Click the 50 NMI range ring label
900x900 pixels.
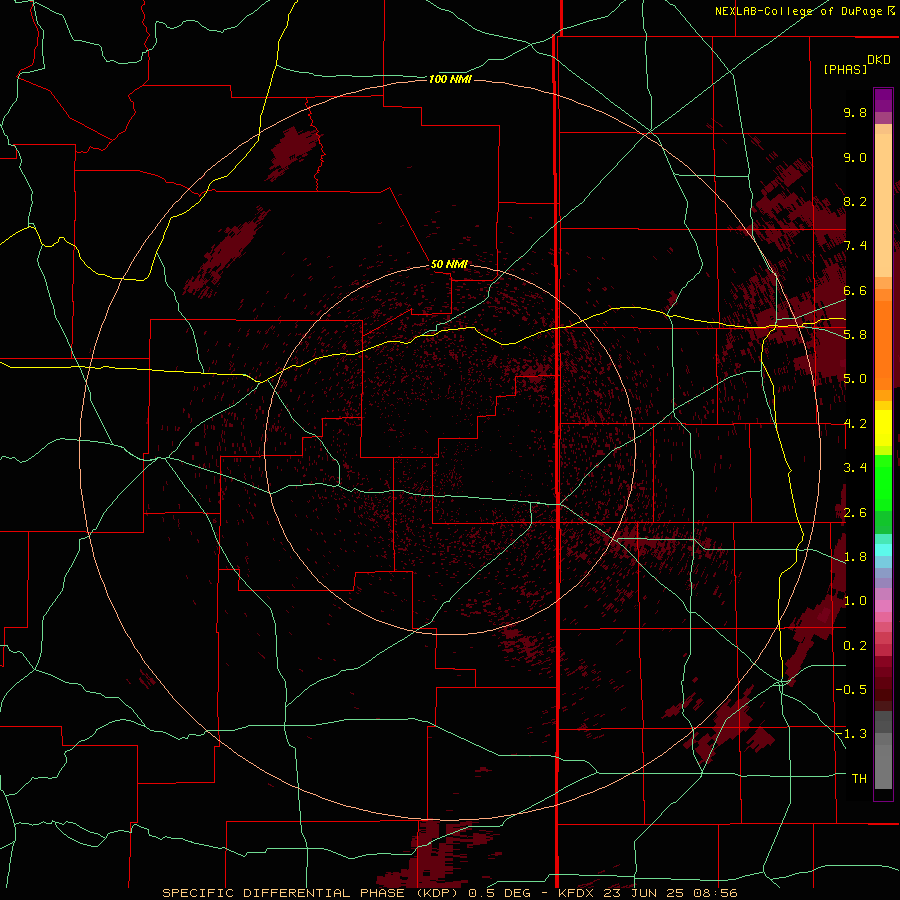click(x=449, y=264)
